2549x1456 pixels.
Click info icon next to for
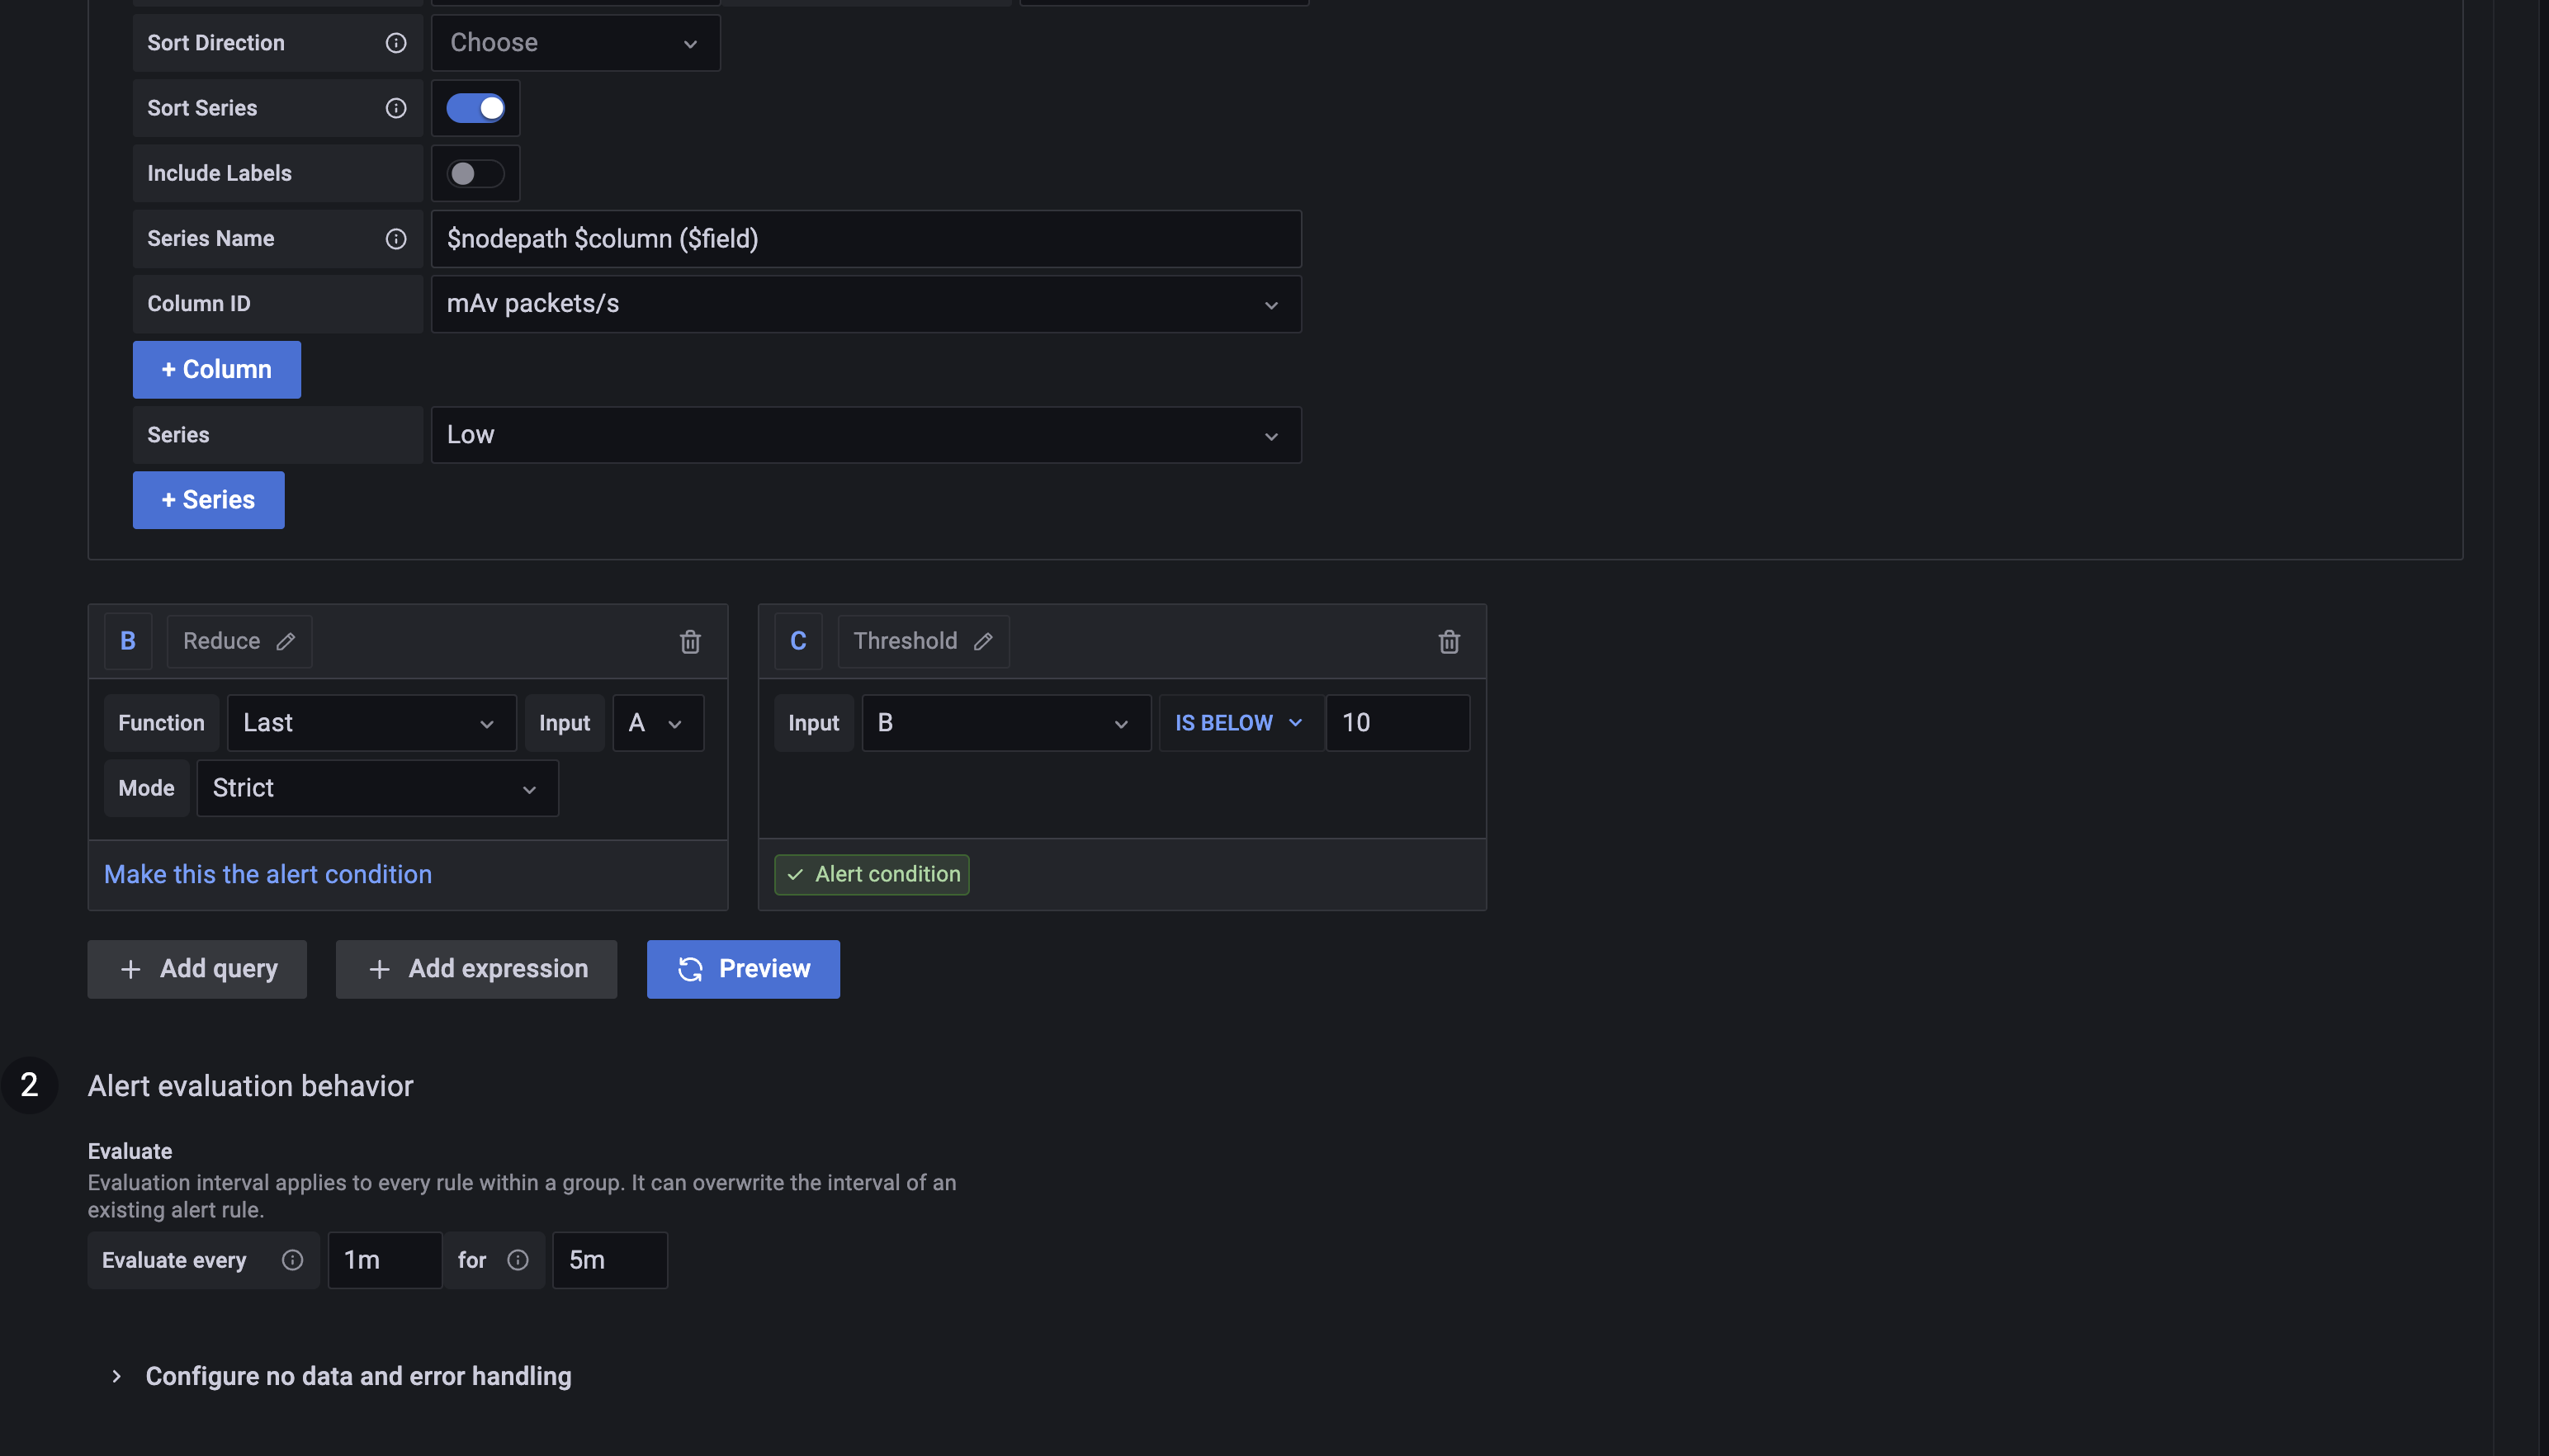click(x=517, y=1260)
